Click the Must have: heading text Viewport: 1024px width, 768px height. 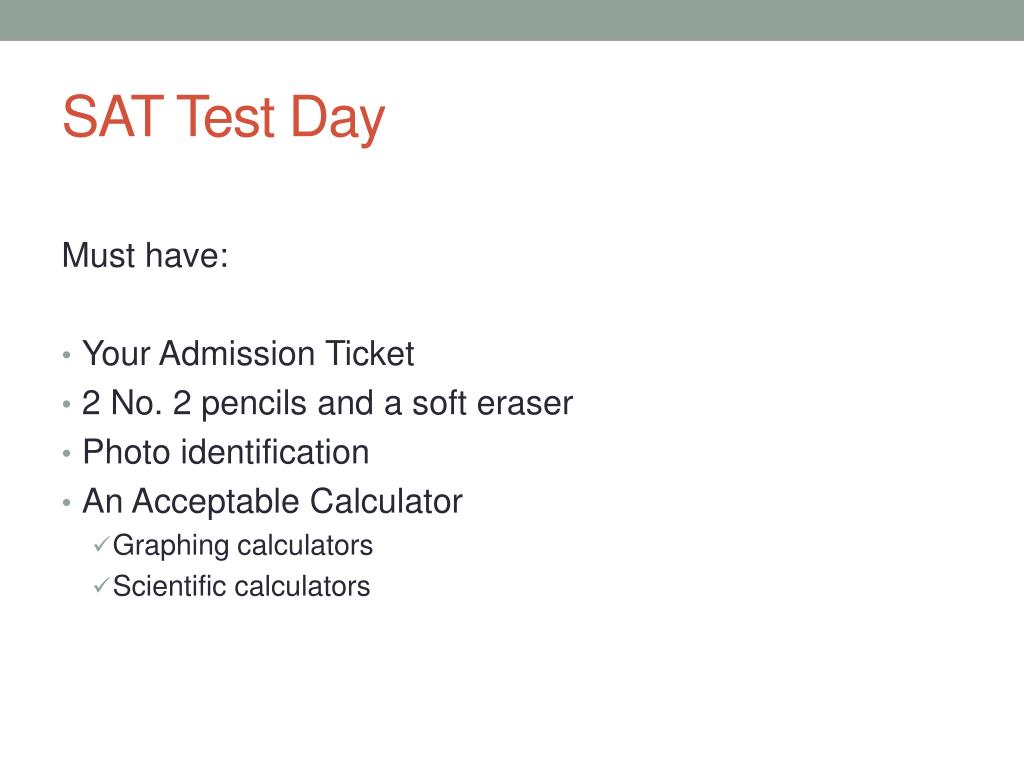tap(145, 255)
